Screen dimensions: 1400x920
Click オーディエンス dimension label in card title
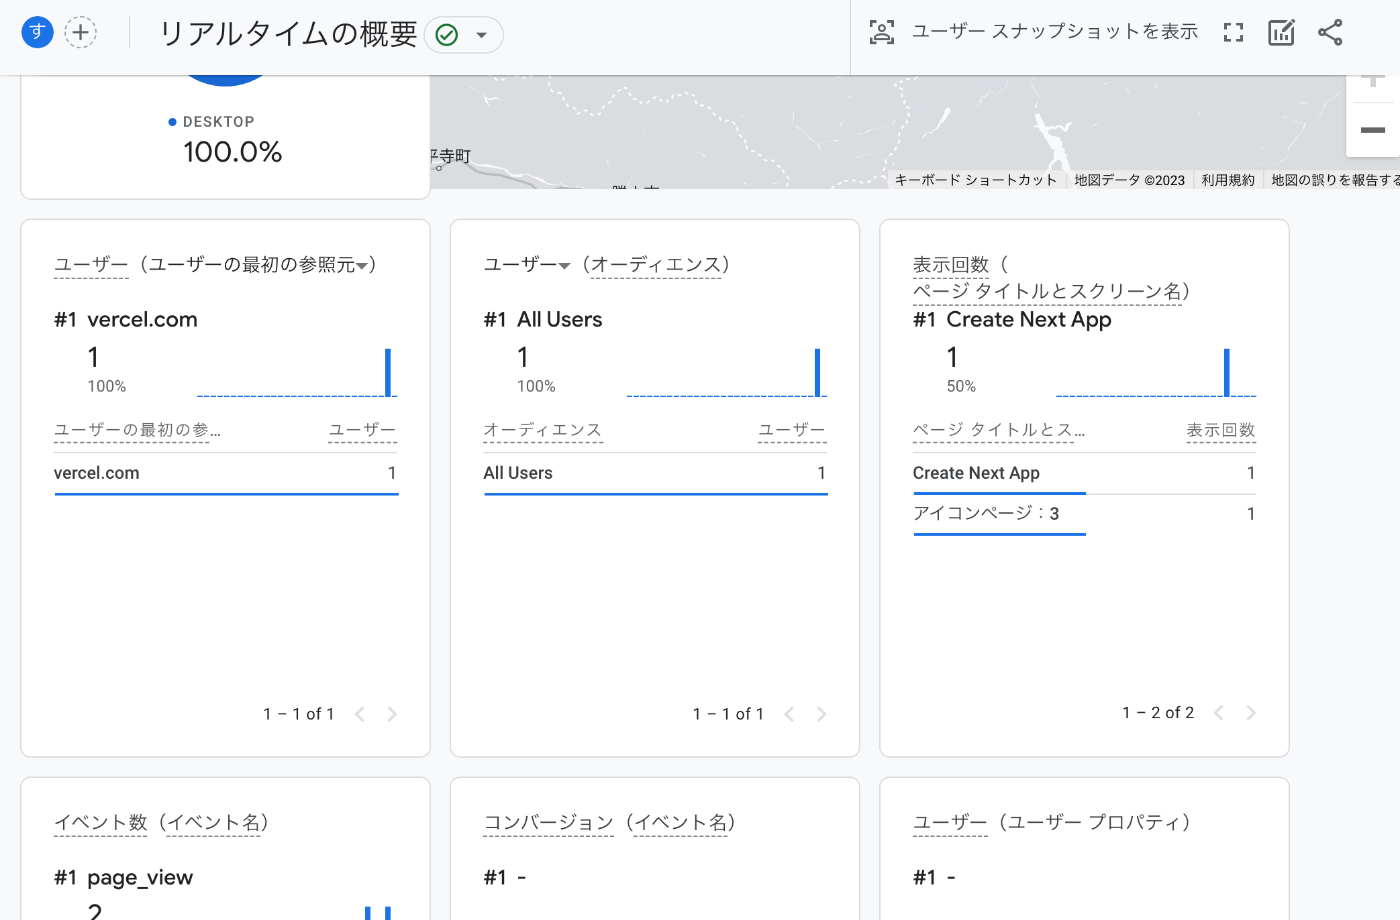[656, 265]
